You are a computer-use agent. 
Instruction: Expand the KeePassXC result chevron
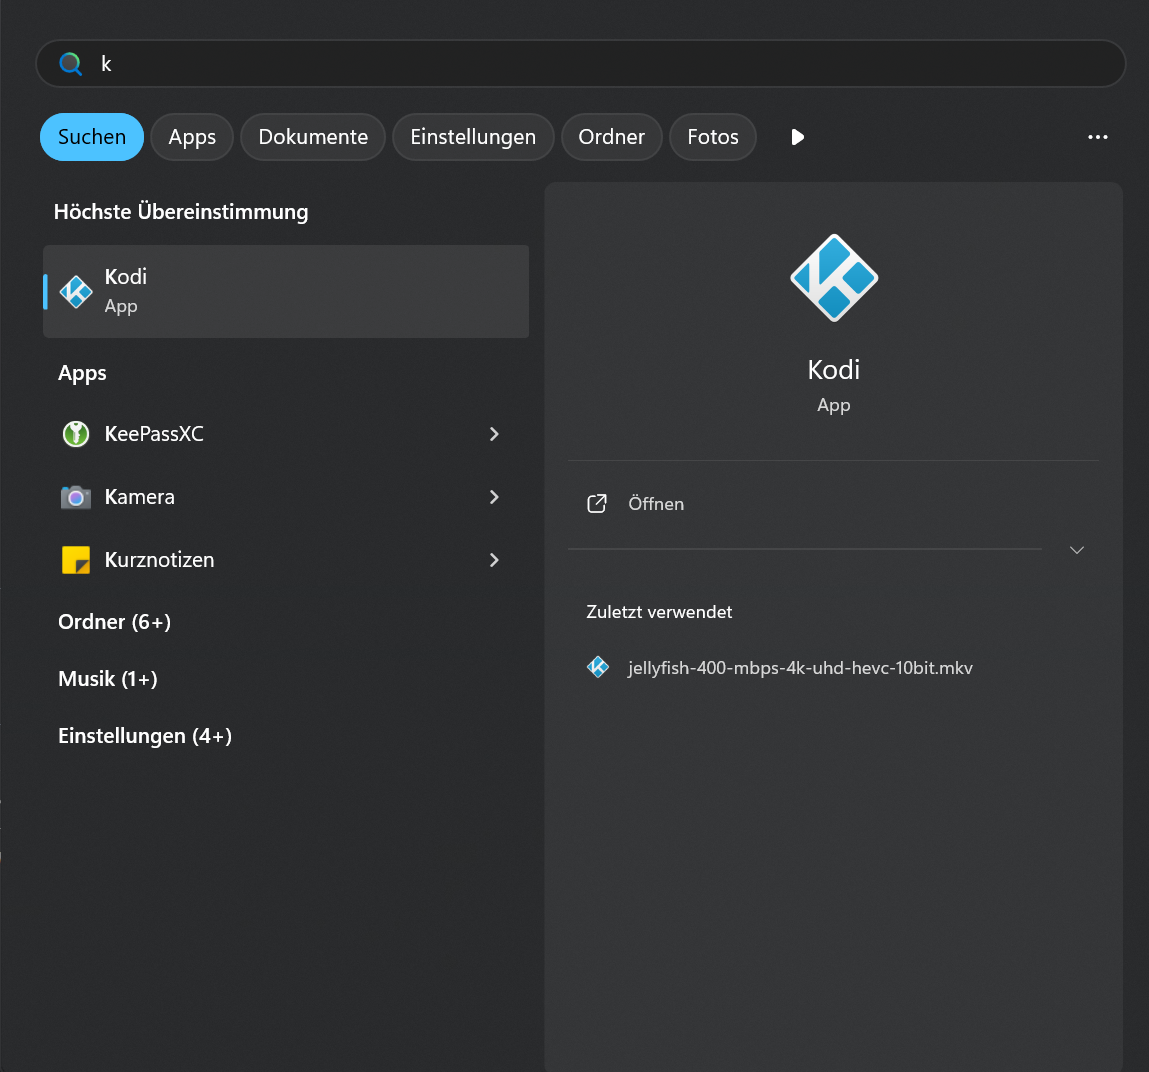pos(494,434)
